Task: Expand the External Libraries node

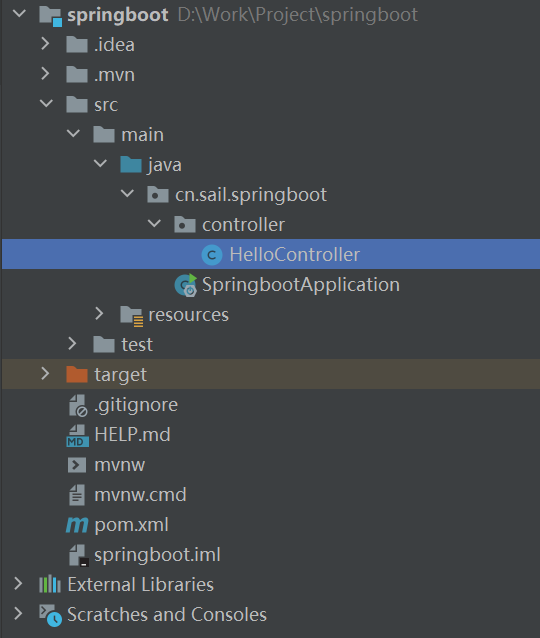Action: [18, 584]
